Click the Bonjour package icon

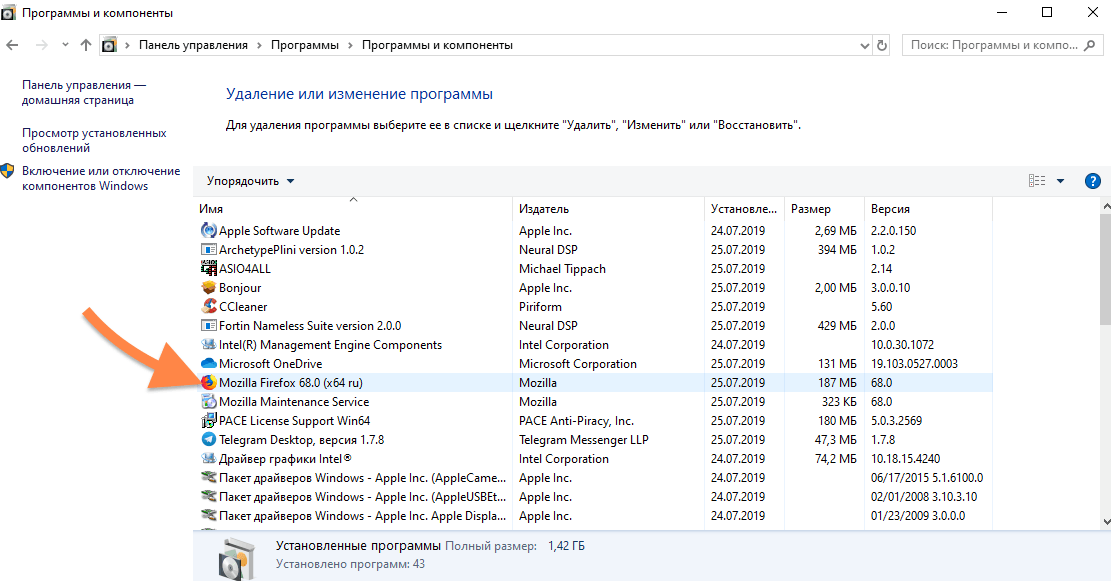(x=208, y=288)
